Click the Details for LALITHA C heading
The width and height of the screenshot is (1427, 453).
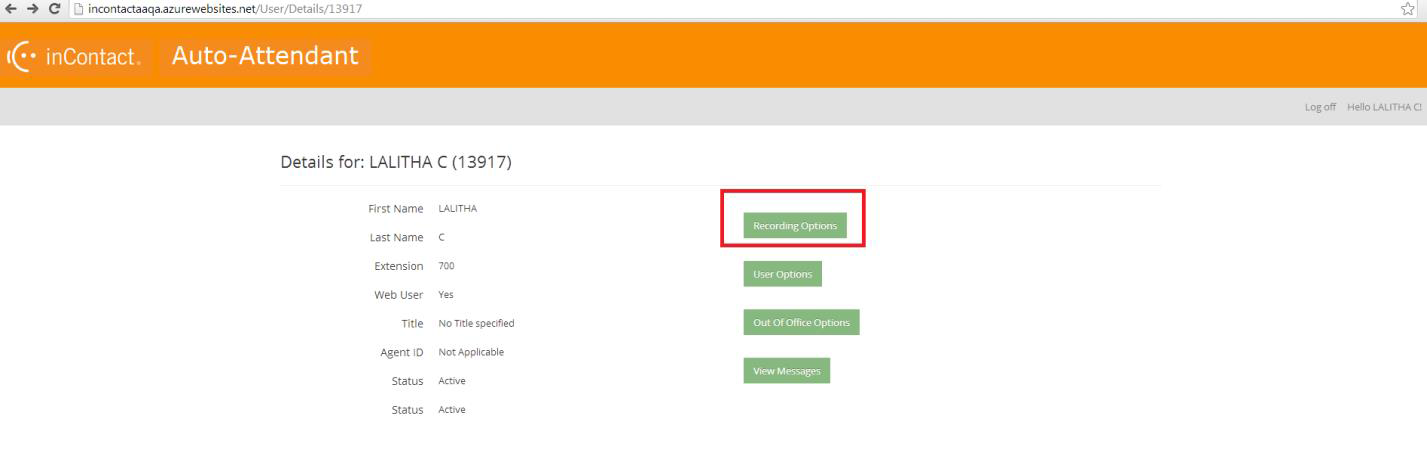coord(396,163)
